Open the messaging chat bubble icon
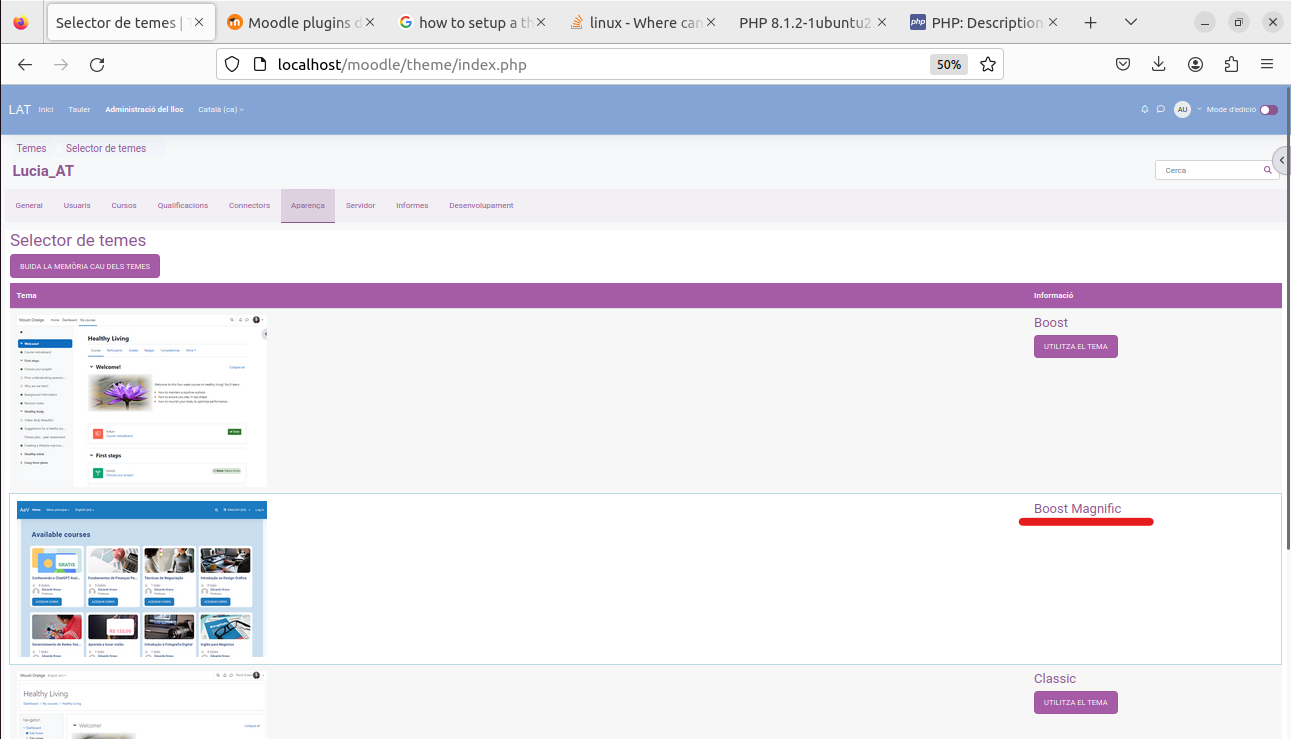 click(1160, 109)
